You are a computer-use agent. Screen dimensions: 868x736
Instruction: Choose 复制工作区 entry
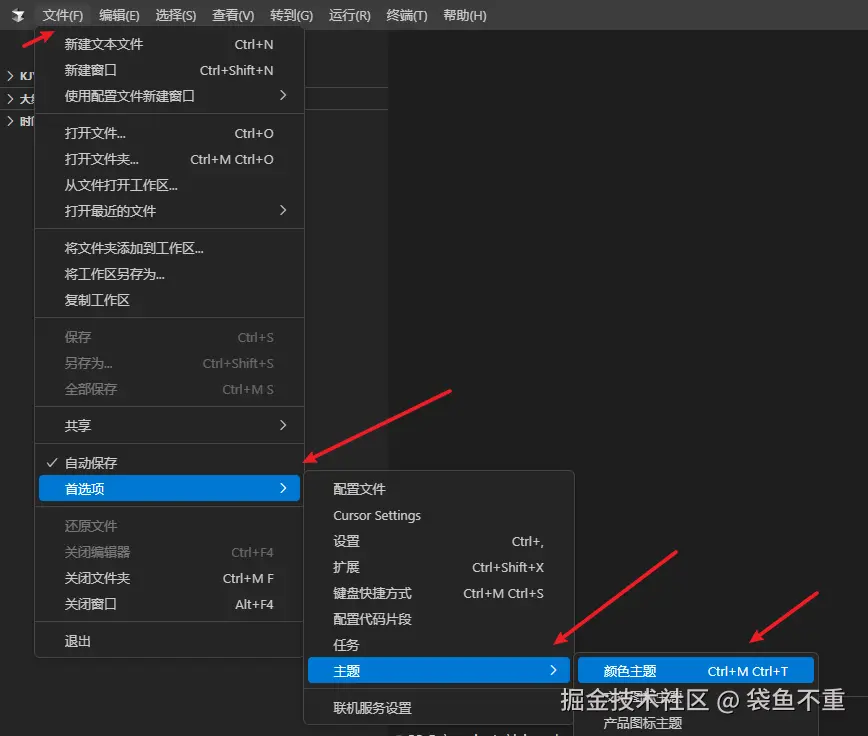pos(169,300)
